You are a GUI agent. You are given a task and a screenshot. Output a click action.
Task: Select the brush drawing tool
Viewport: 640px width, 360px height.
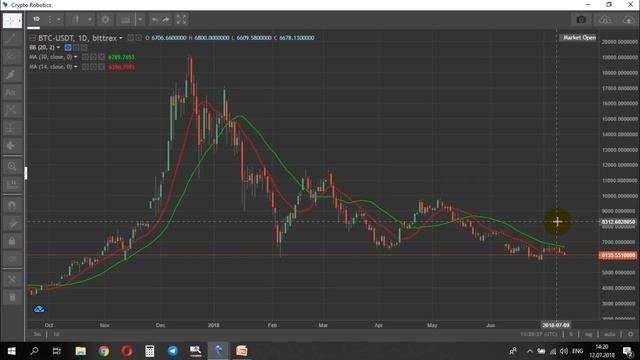coord(11,74)
